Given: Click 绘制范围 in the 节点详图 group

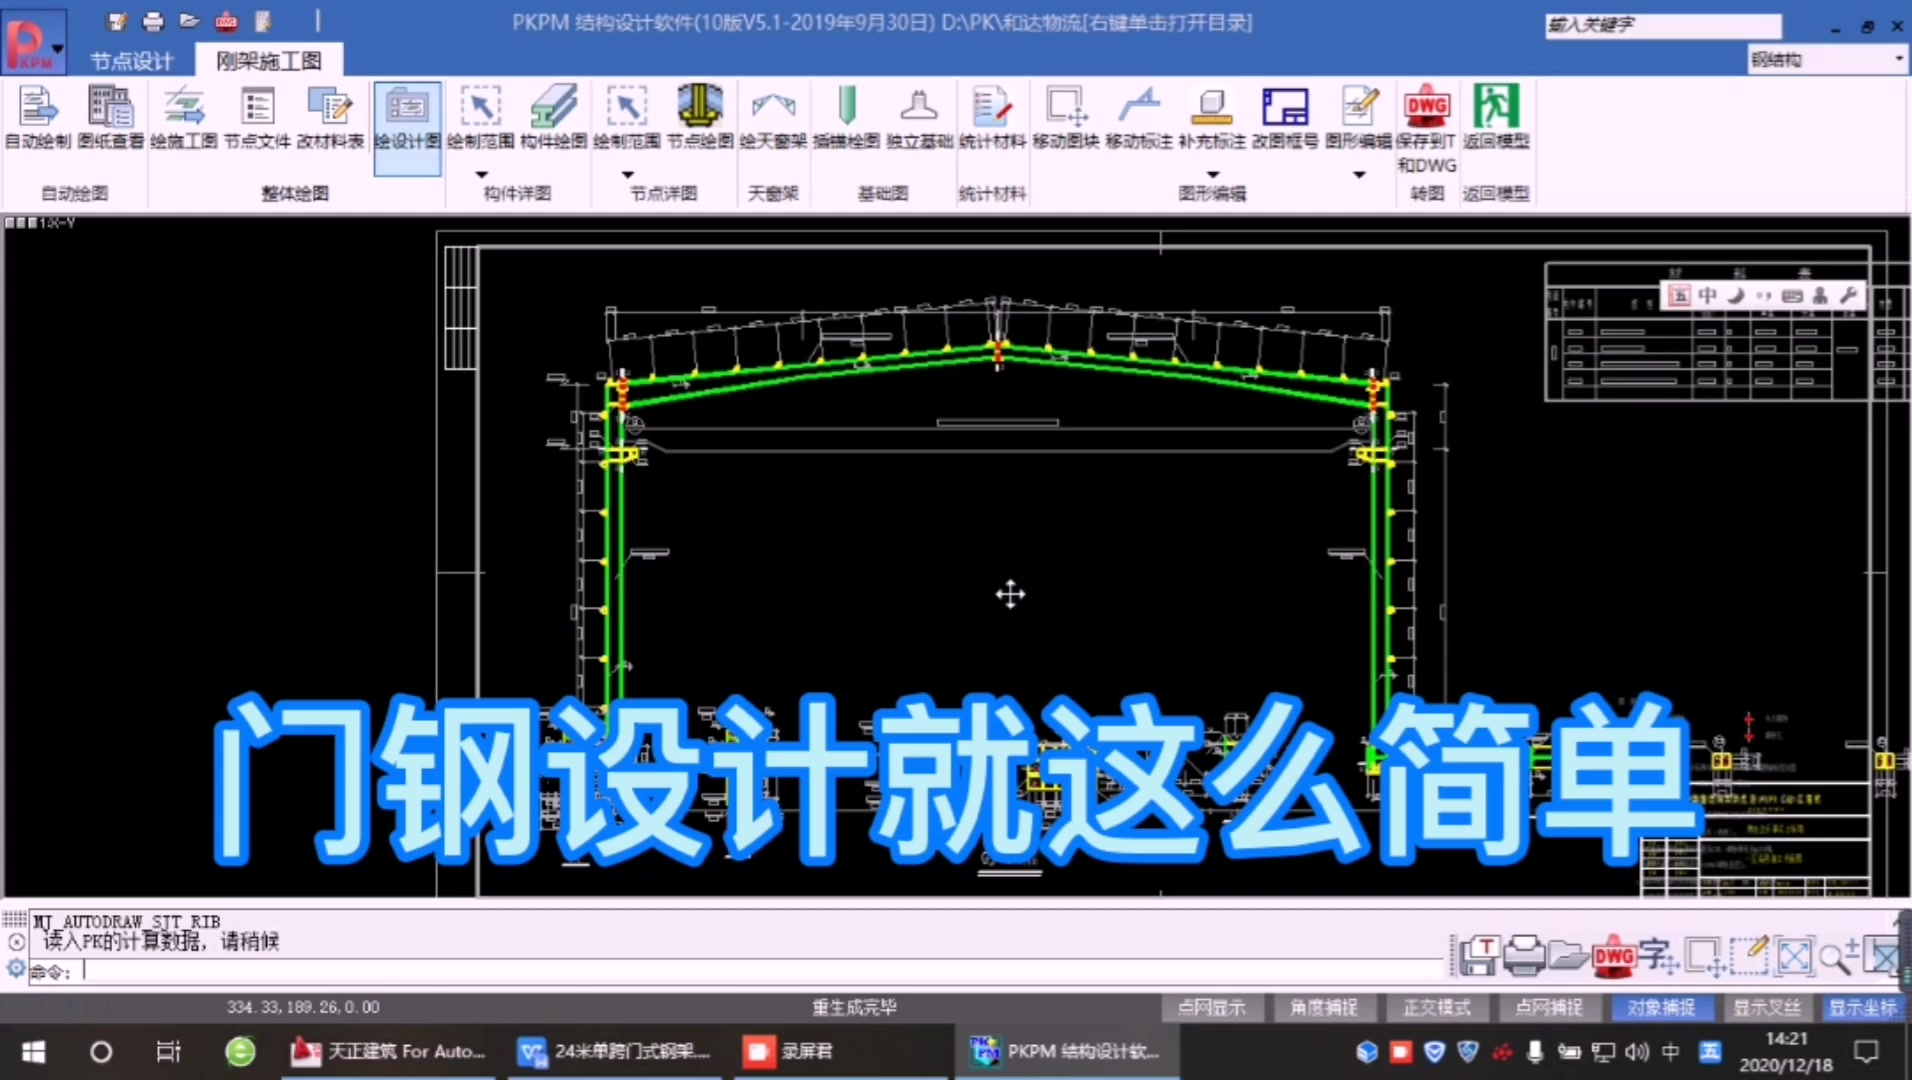Looking at the screenshot, I should (627, 118).
